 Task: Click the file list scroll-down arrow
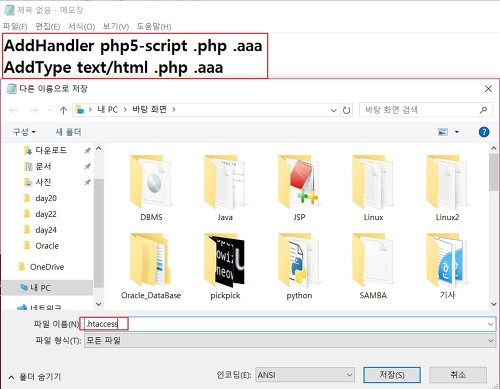(494, 304)
